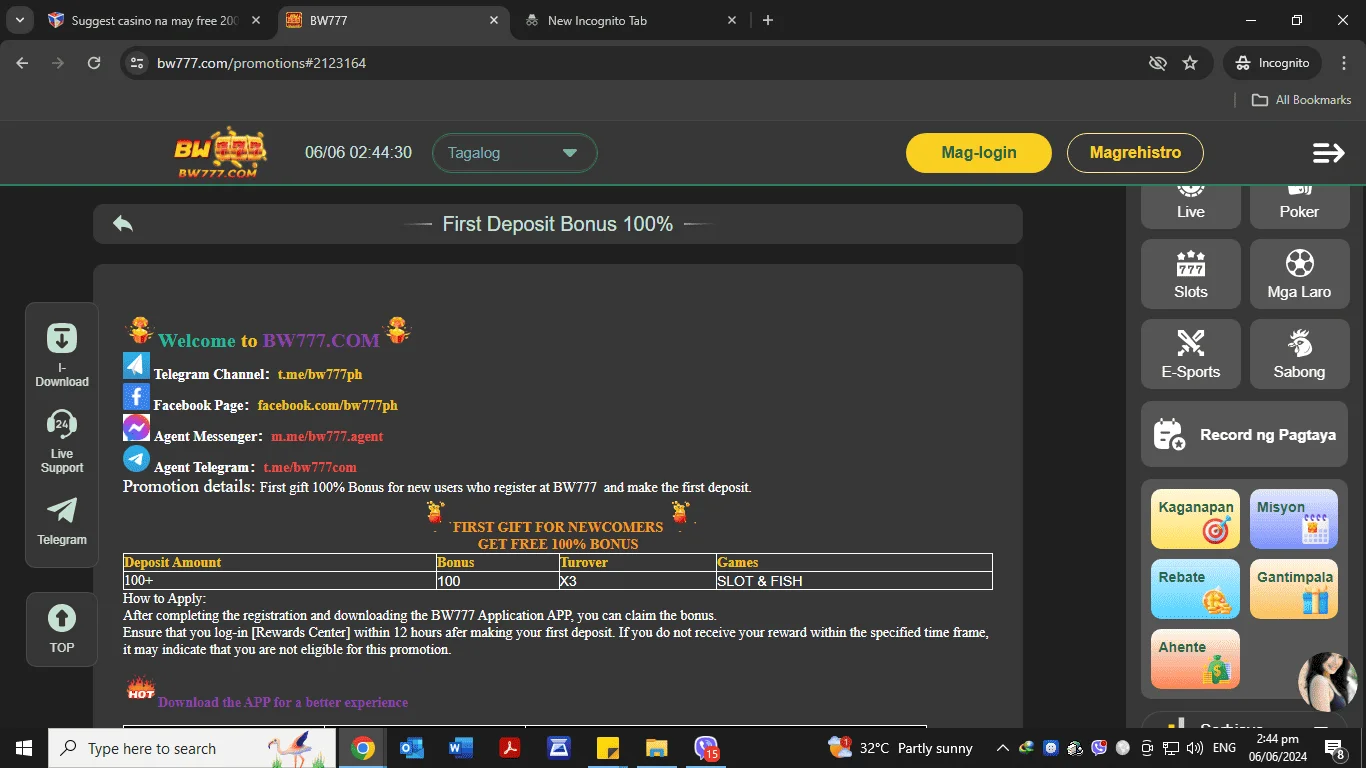Click the Incognito profile button
Screen dimensions: 1366x768
coord(1273,63)
